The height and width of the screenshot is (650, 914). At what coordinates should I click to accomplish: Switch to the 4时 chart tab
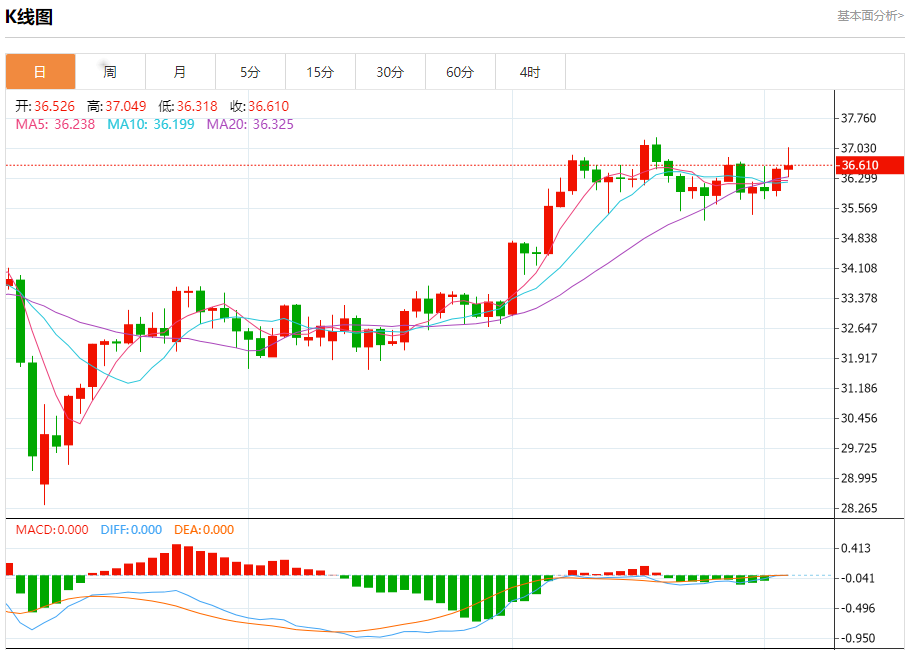530,72
